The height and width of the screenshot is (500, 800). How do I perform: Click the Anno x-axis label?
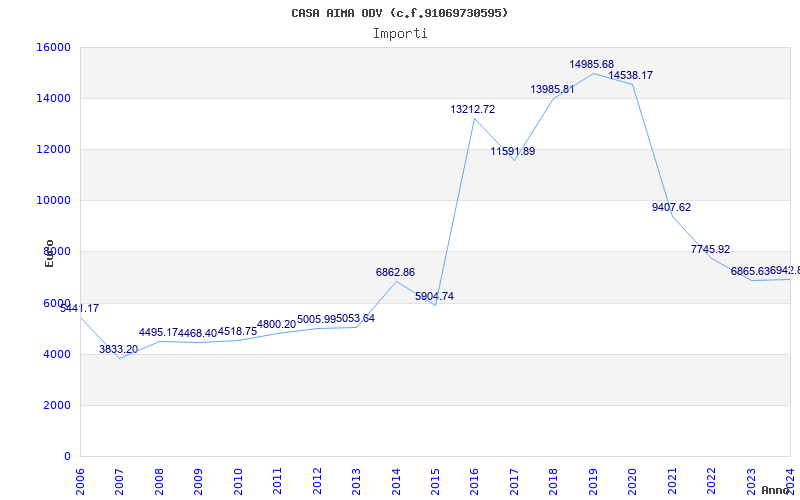pyautogui.click(x=775, y=490)
